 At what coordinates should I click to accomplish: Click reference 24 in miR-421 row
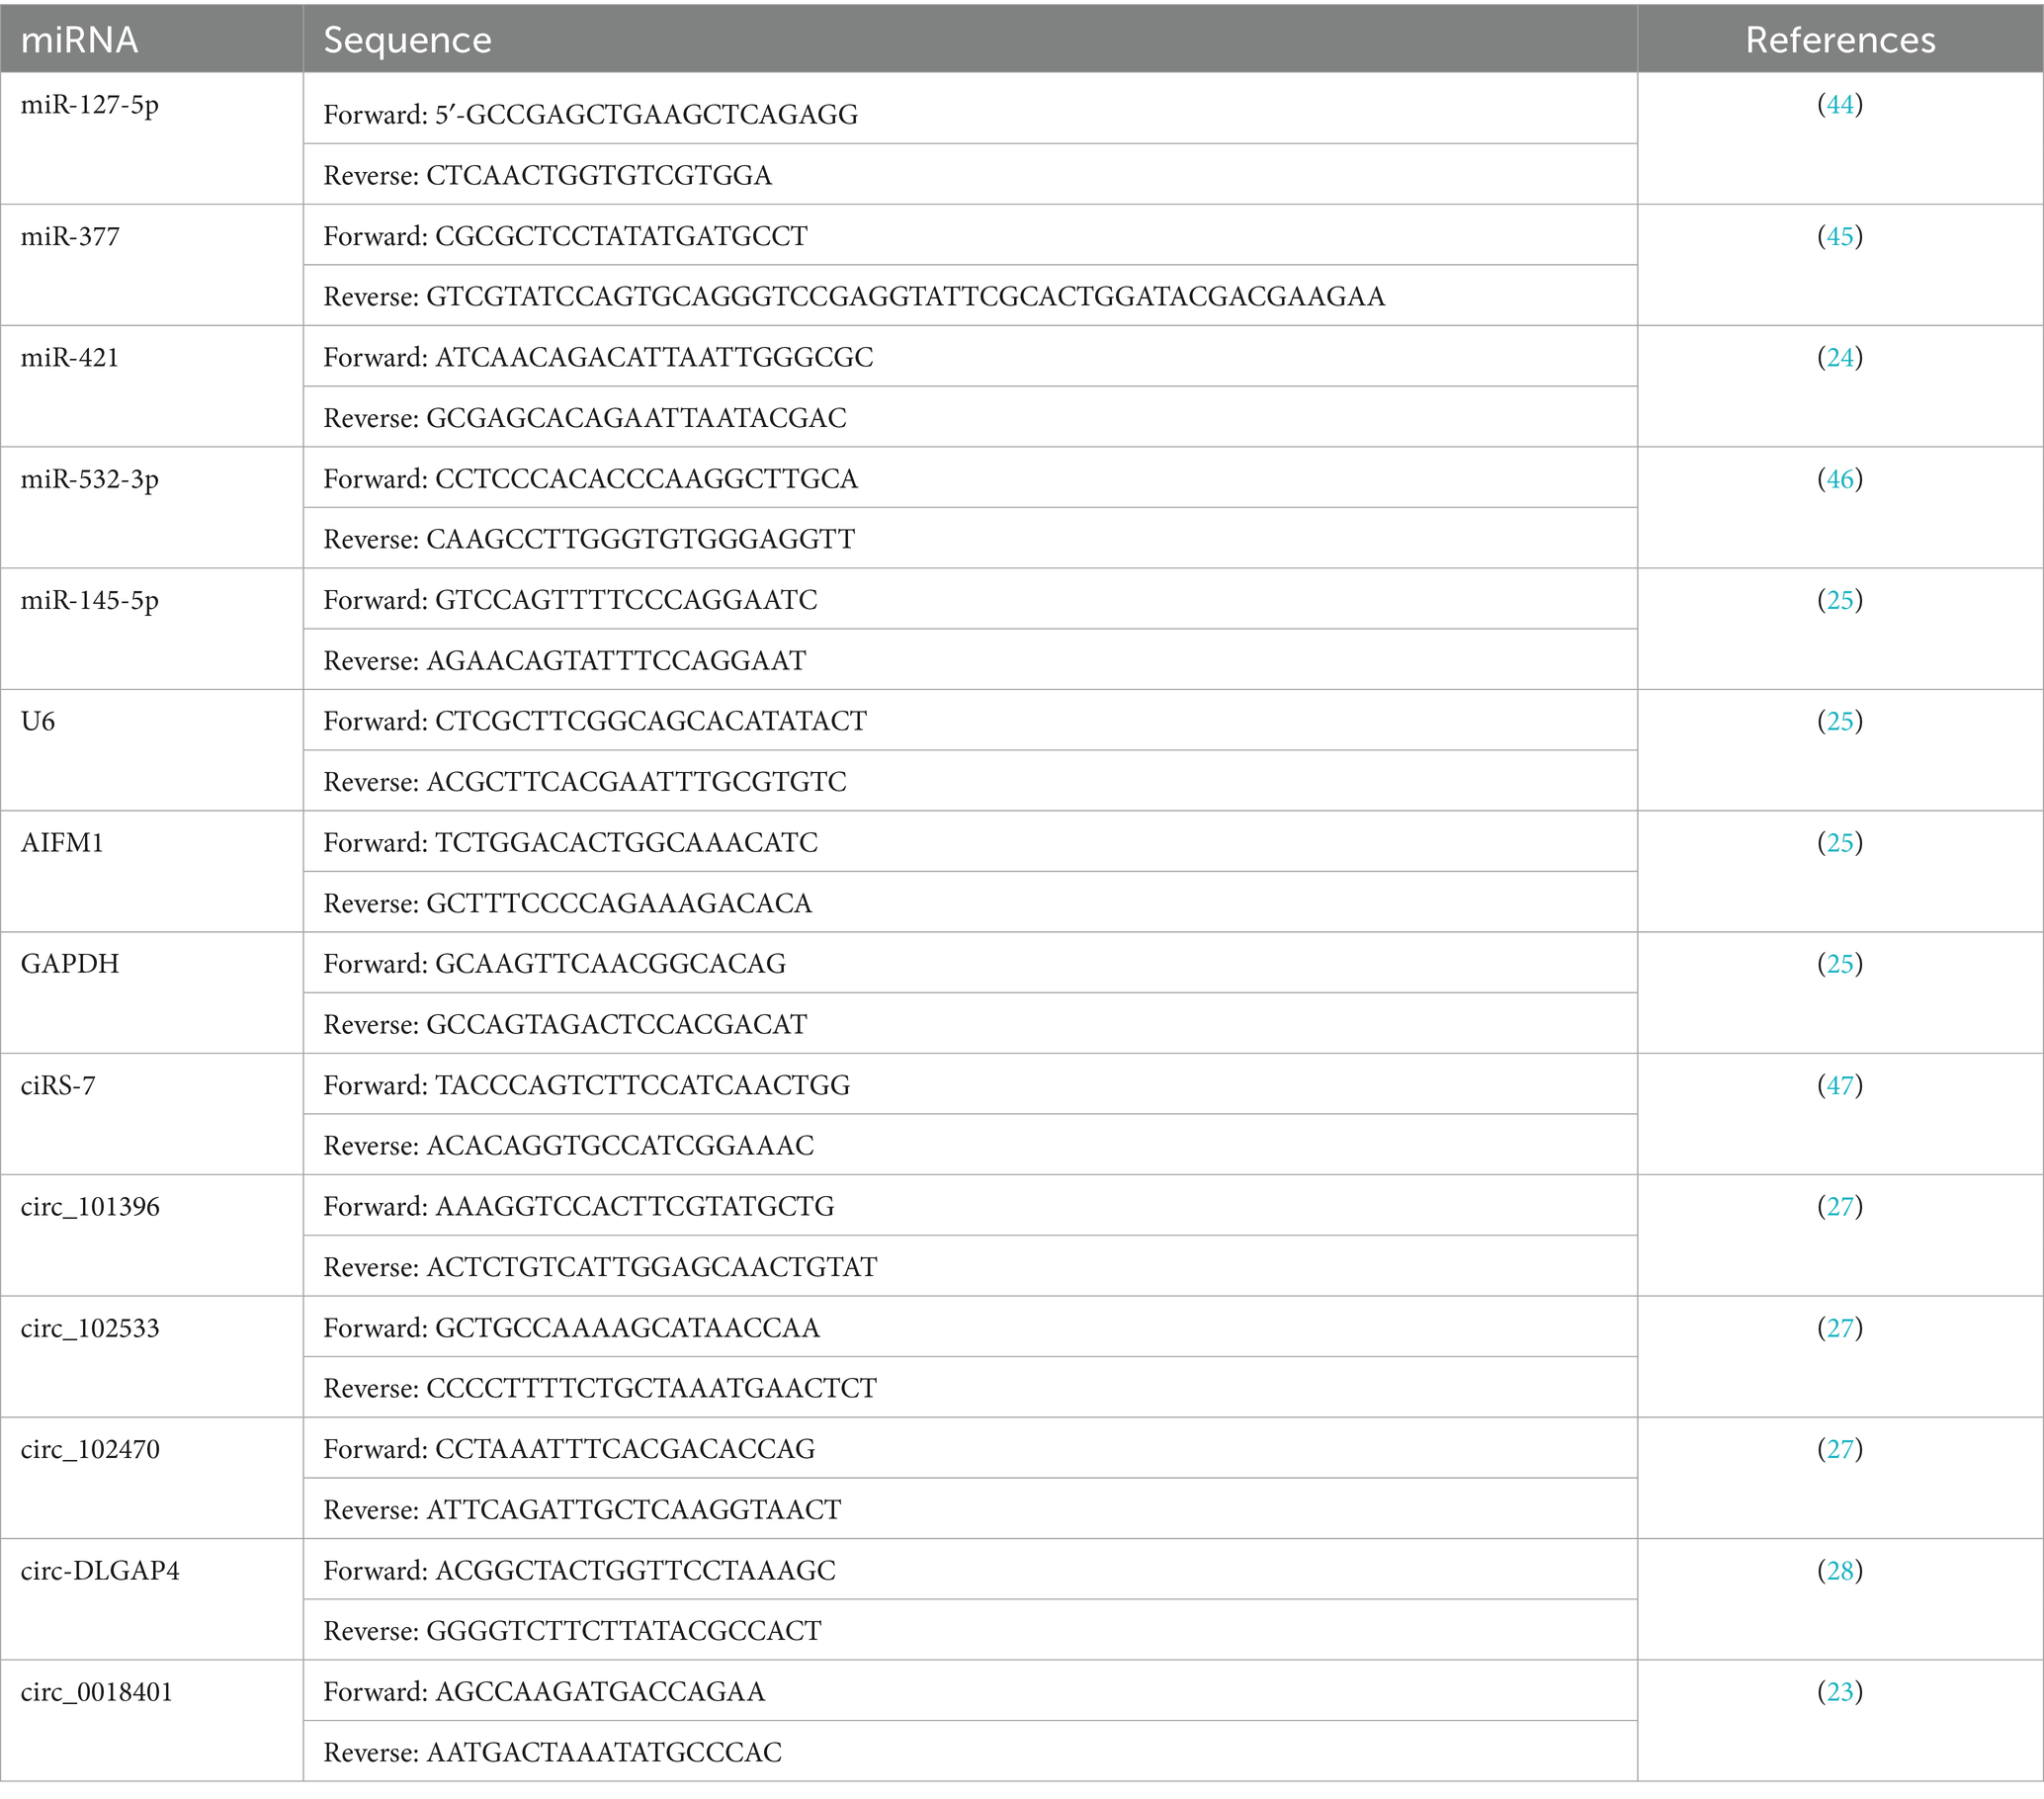1840,357
